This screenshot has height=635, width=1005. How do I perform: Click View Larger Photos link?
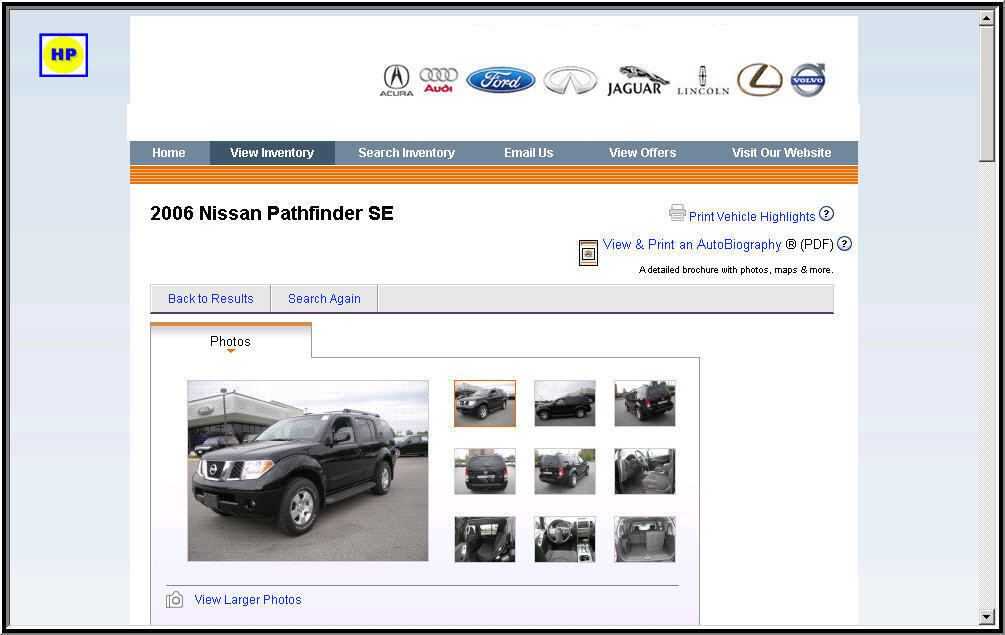tap(248, 600)
